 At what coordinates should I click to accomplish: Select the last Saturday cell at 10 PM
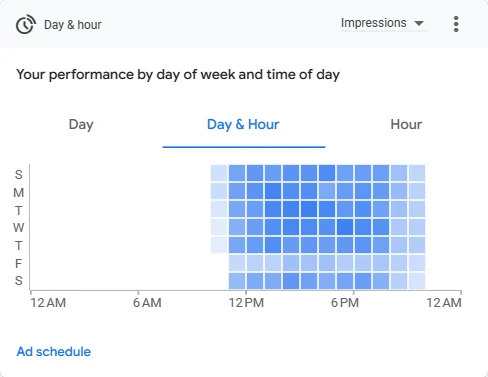pos(417,281)
